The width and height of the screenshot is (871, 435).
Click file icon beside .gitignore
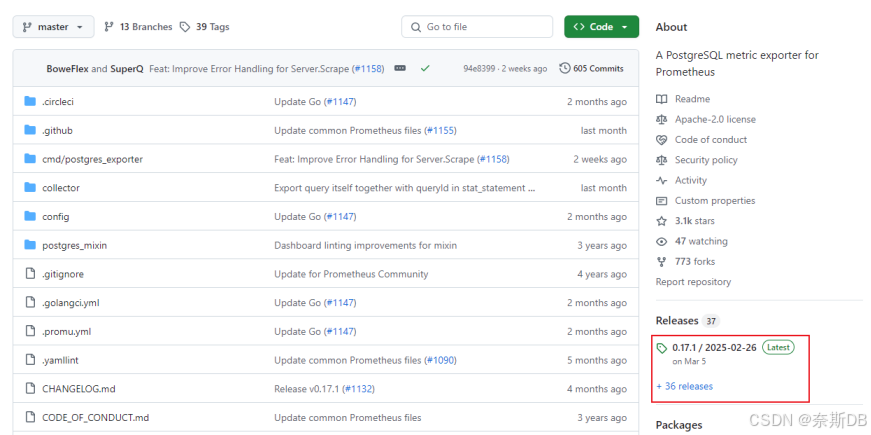point(30,274)
